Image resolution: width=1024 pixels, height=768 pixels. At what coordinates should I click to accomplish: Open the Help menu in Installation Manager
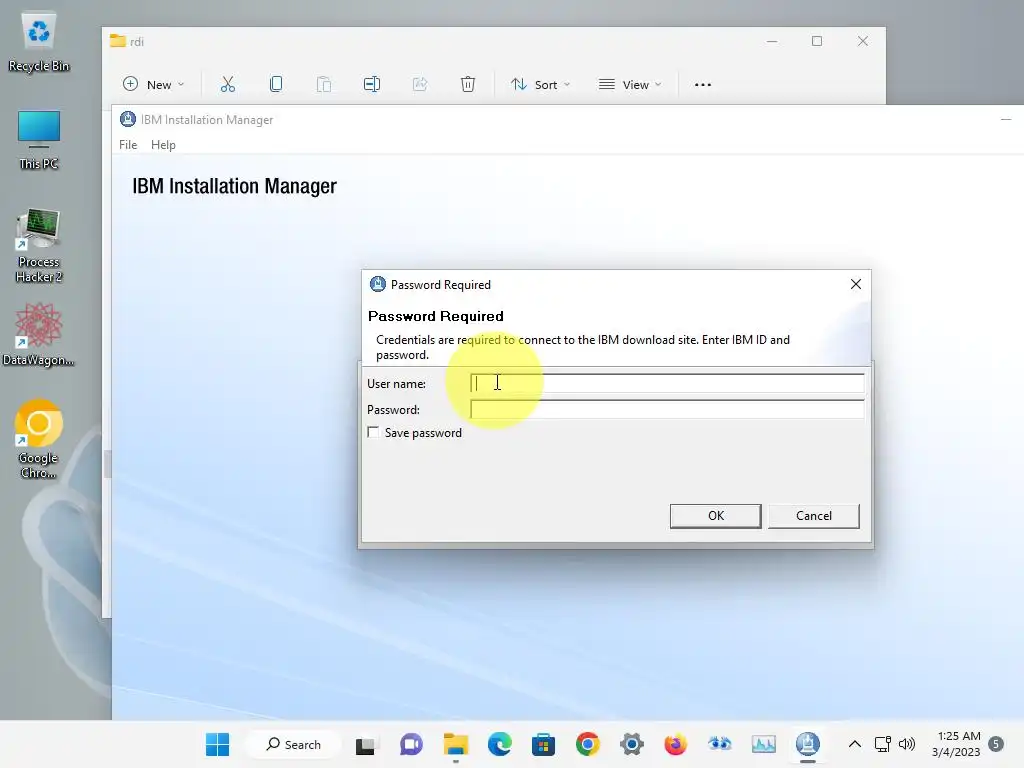(x=163, y=145)
